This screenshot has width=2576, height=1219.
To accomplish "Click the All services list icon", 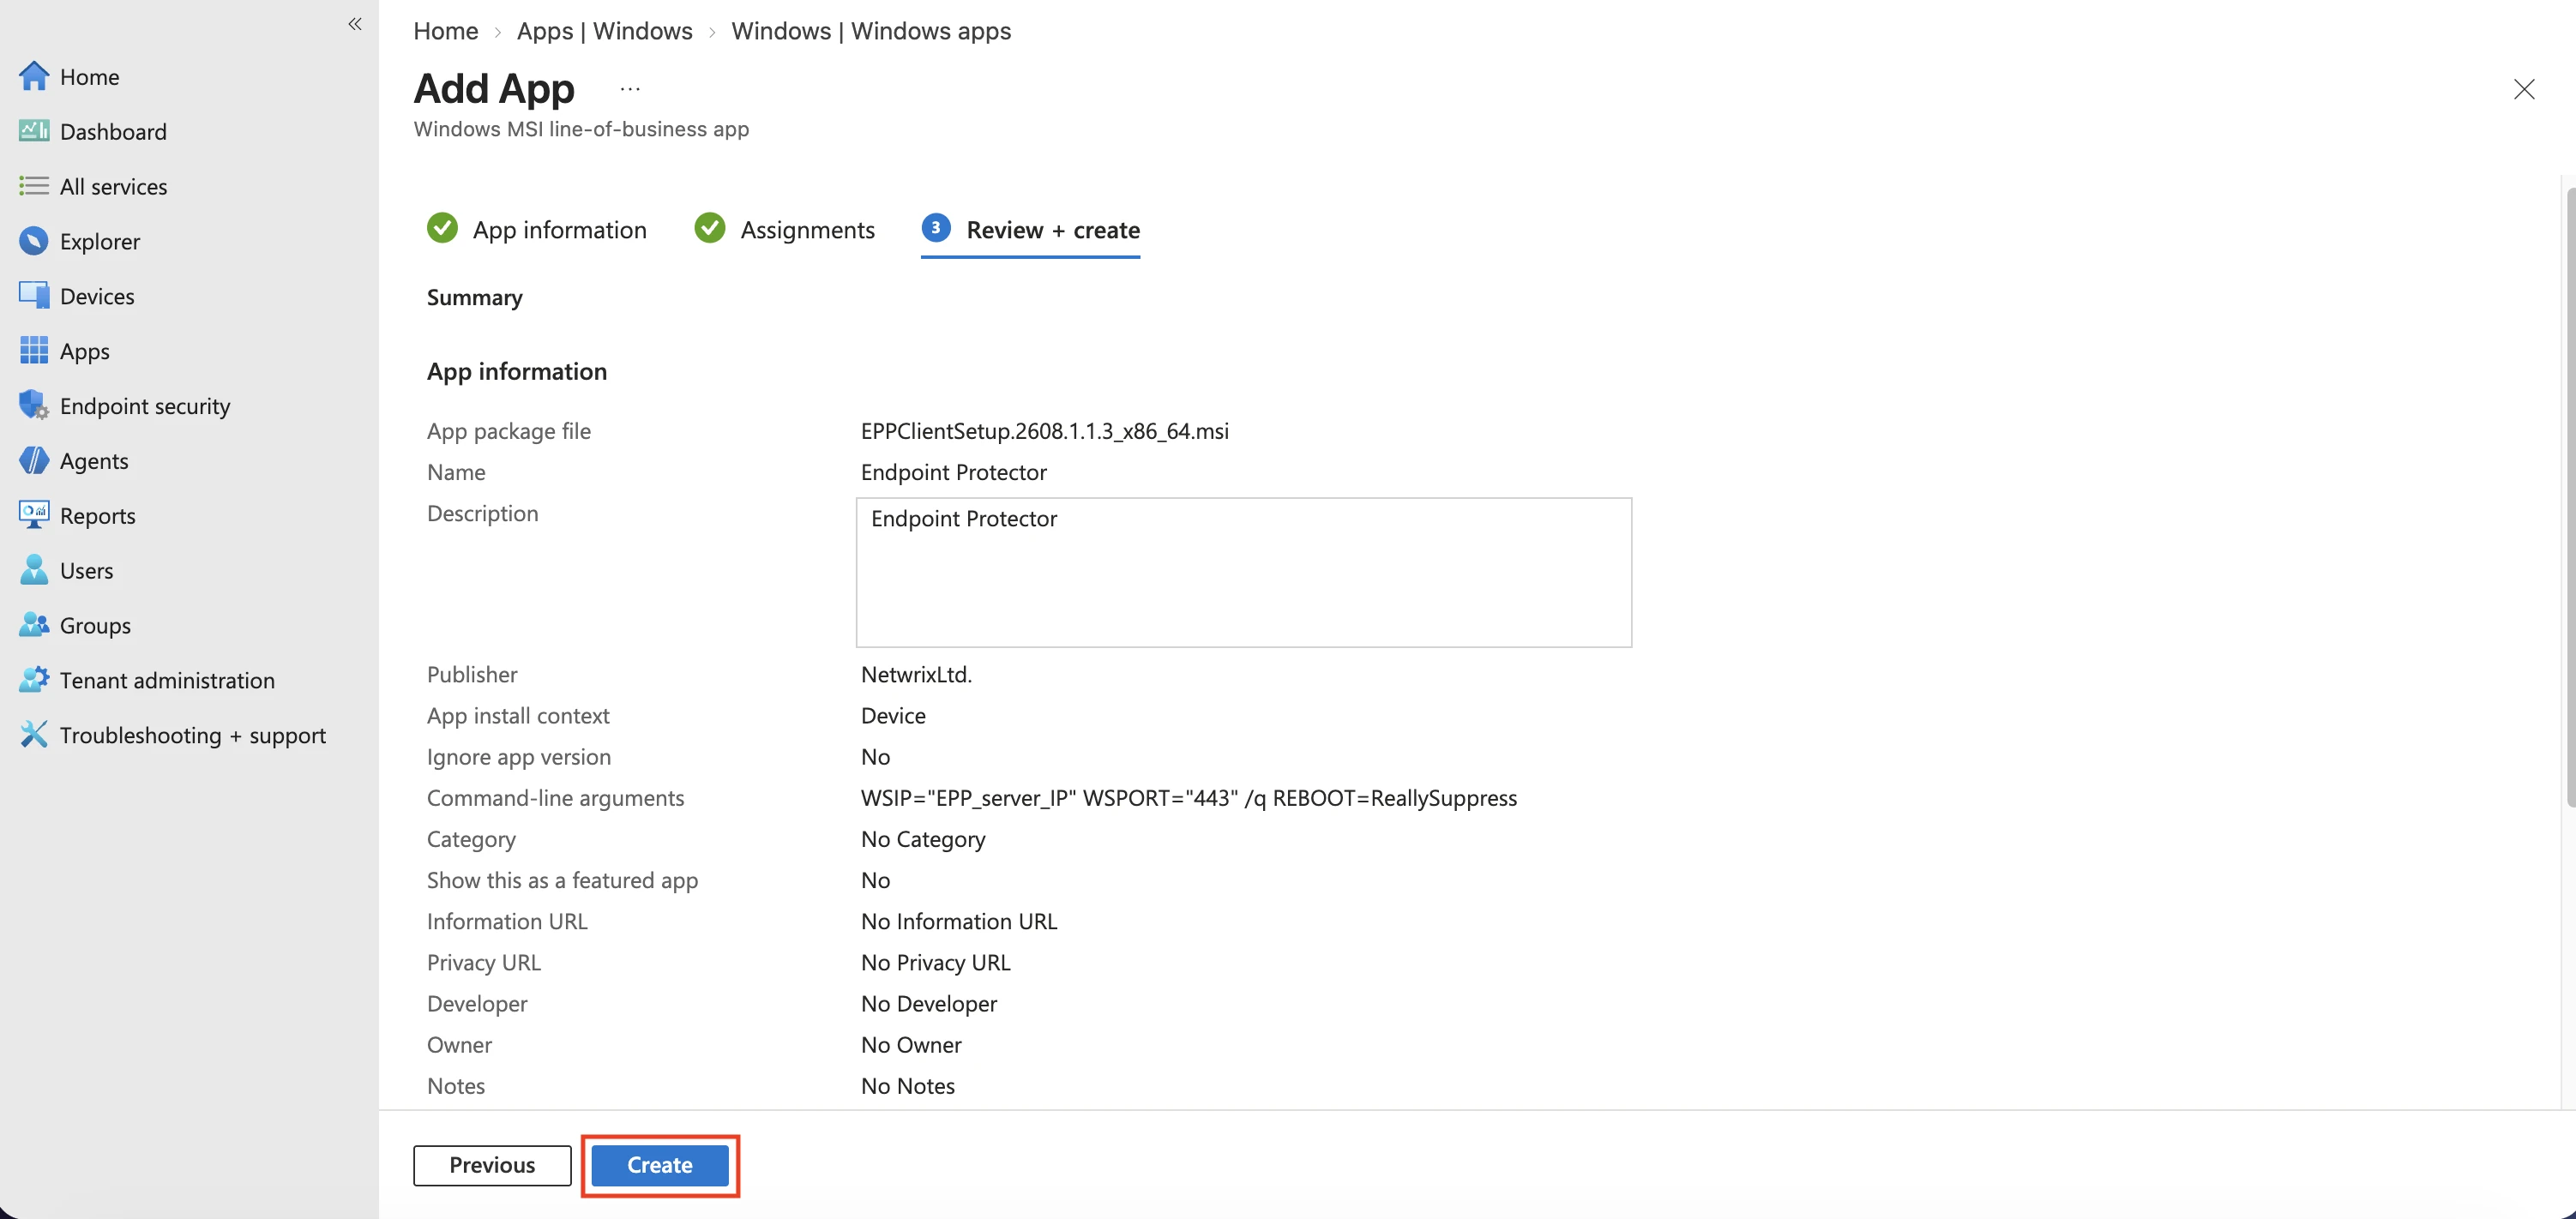I will 34,186.
